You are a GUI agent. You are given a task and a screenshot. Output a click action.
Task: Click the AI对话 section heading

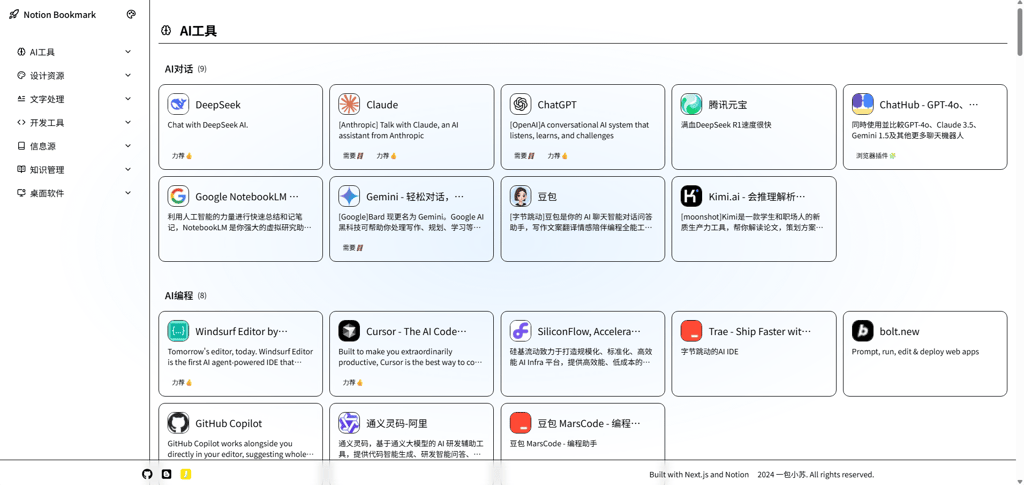pyautogui.click(x=178, y=69)
